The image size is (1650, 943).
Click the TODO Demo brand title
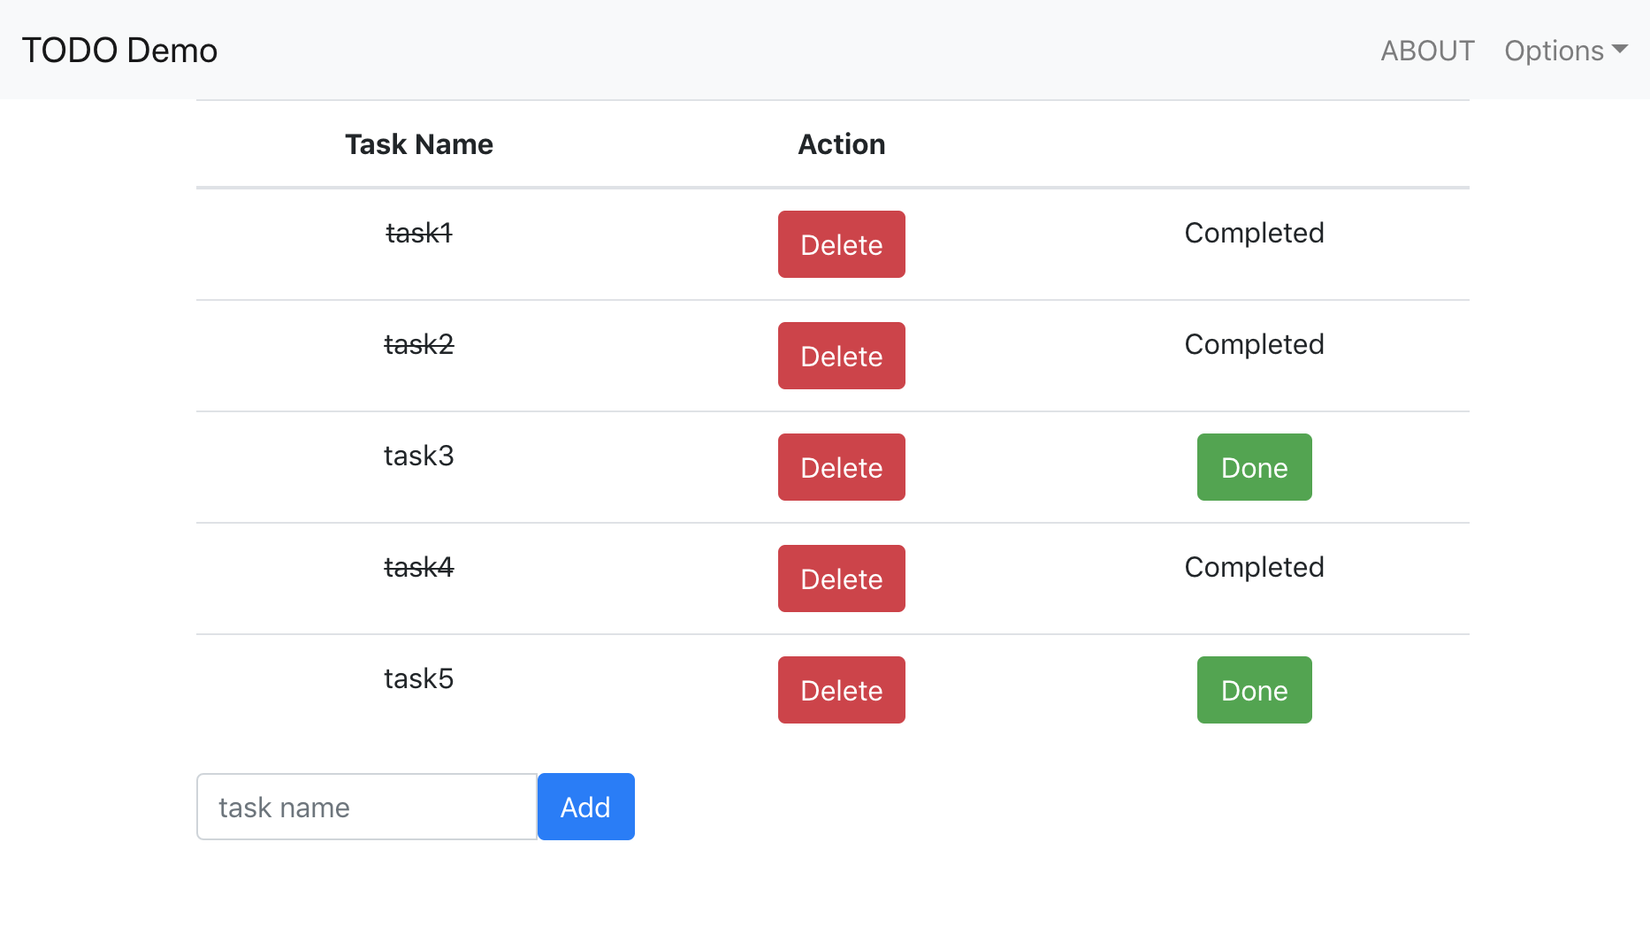point(120,50)
